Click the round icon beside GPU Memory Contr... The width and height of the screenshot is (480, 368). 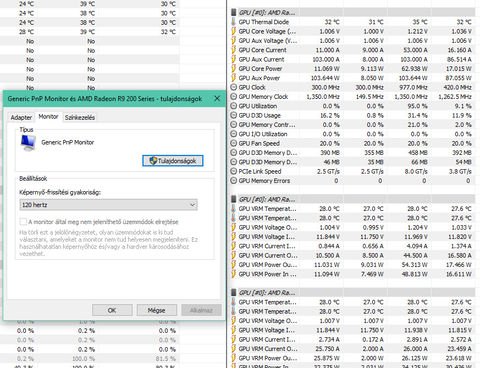point(233,125)
